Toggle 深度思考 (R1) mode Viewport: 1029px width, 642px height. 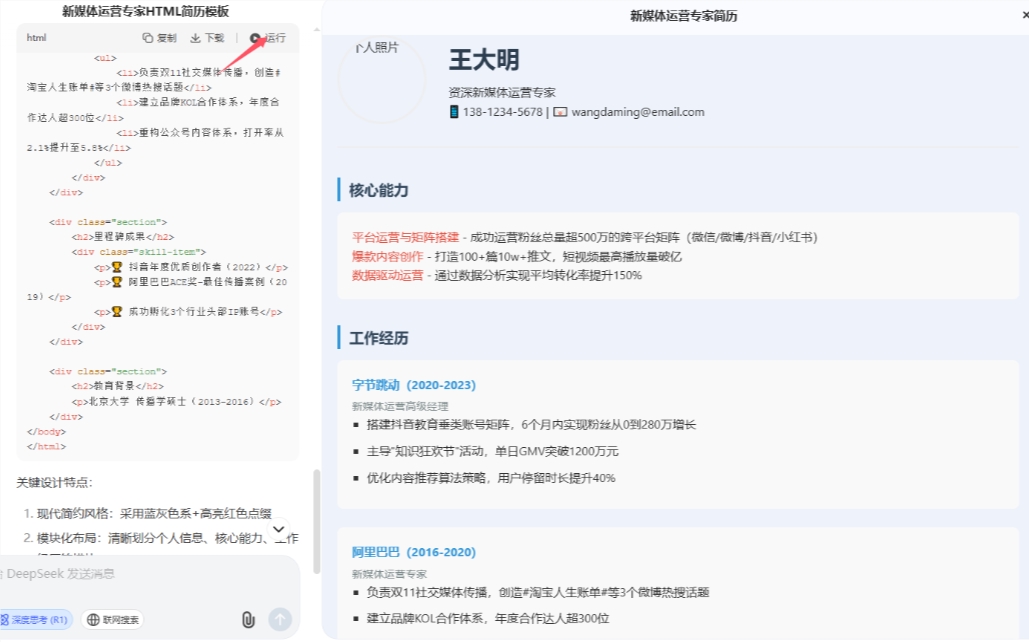(36, 620)
